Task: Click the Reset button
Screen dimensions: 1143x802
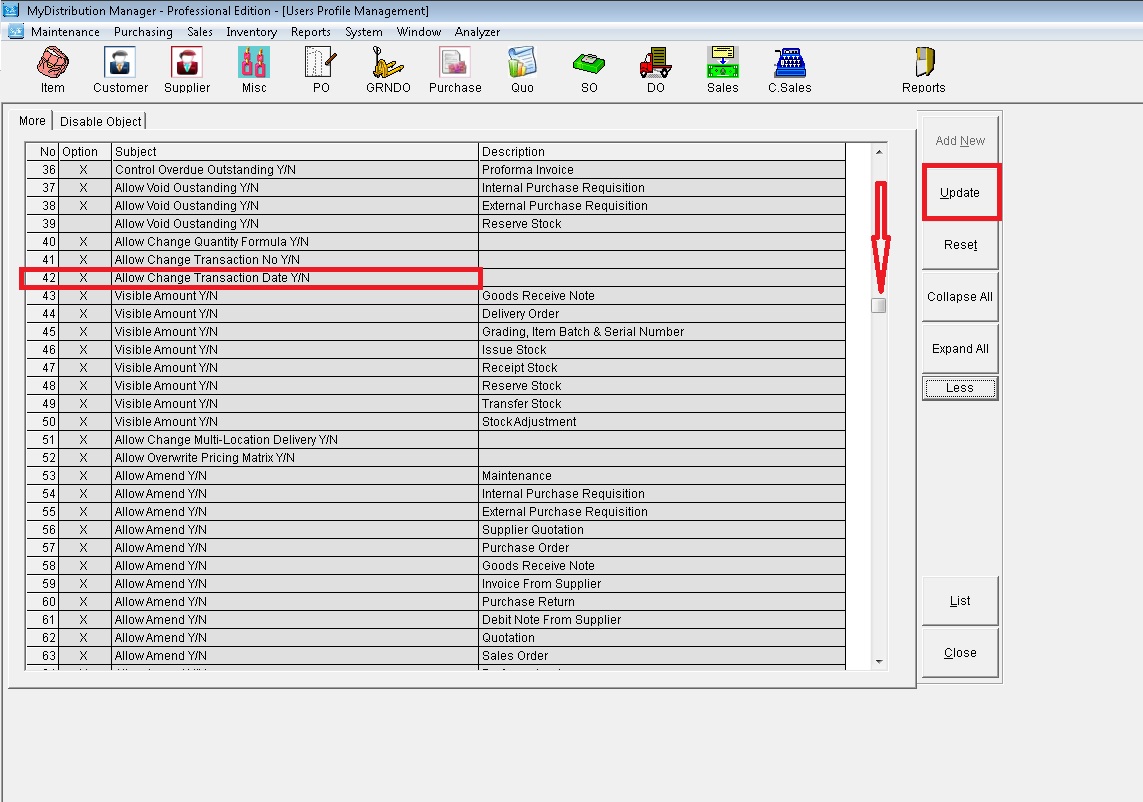Action: click(960, 245)
